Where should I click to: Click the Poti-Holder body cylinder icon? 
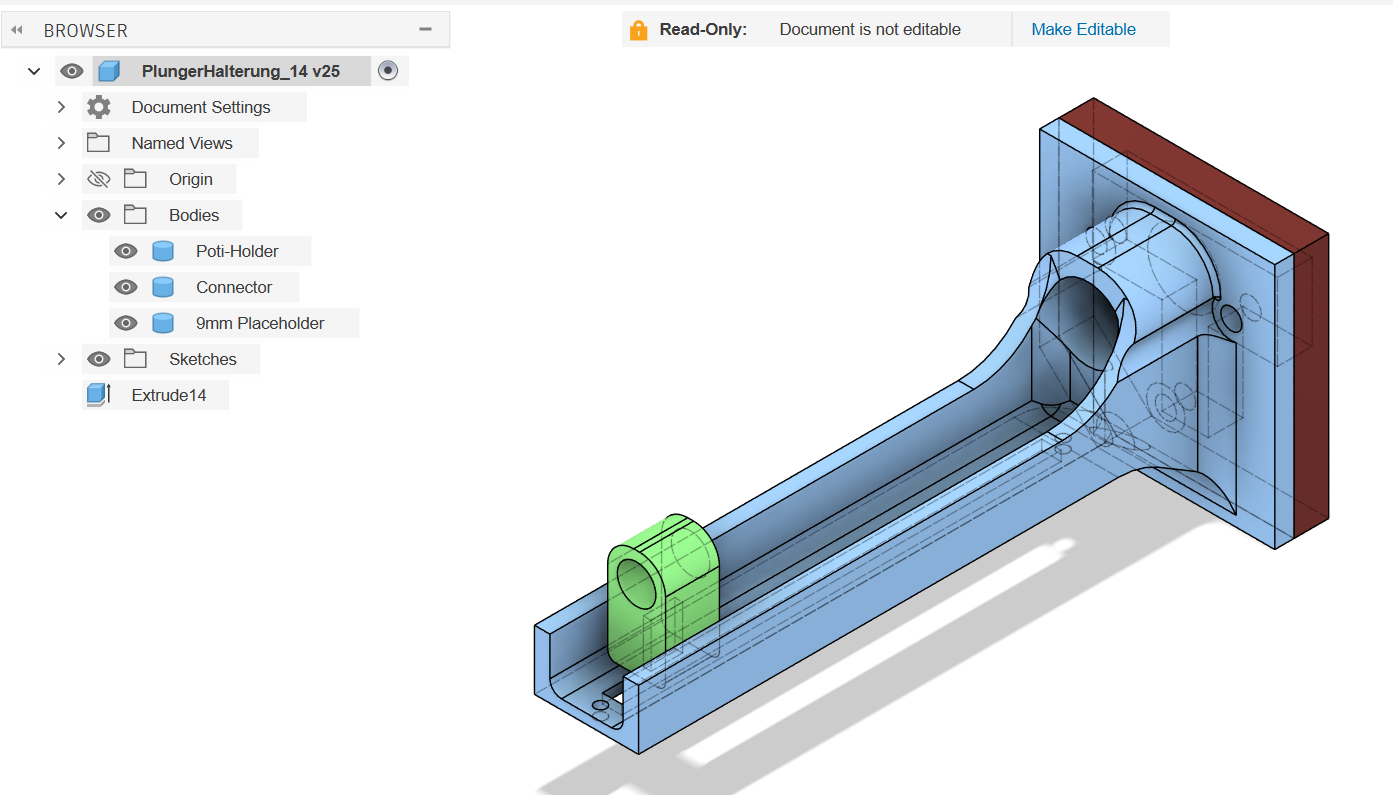(x=163, y=251)
